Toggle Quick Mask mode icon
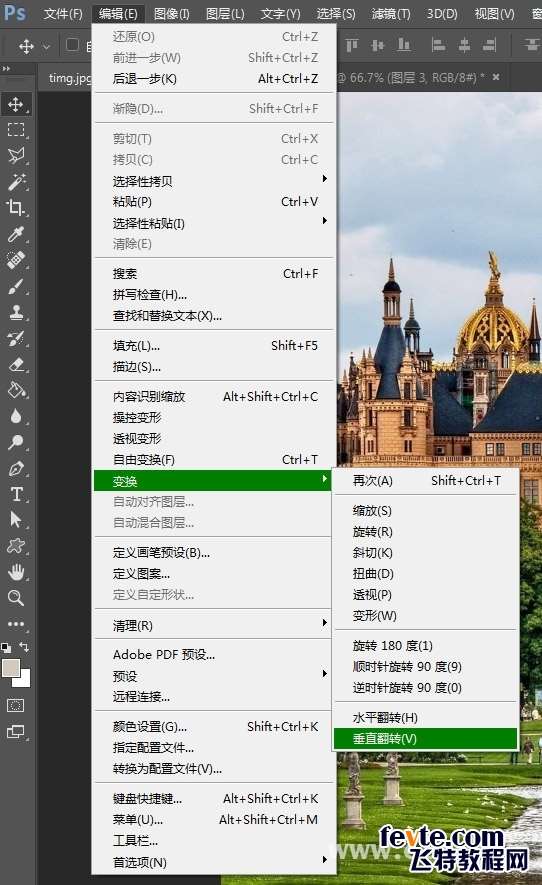542x885 pixels. [x=16, y=705]
